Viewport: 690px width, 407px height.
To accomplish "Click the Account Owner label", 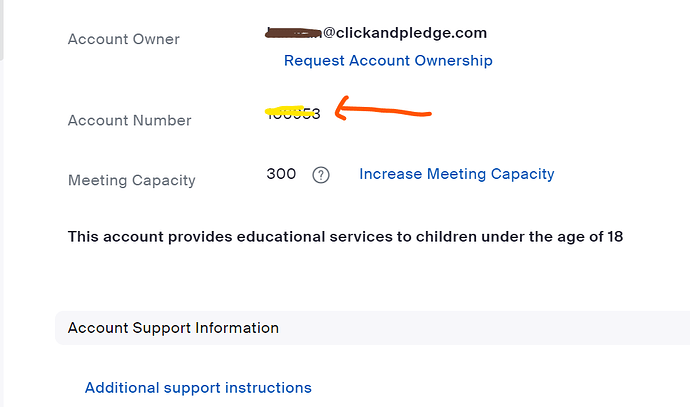I will (123, 39).
